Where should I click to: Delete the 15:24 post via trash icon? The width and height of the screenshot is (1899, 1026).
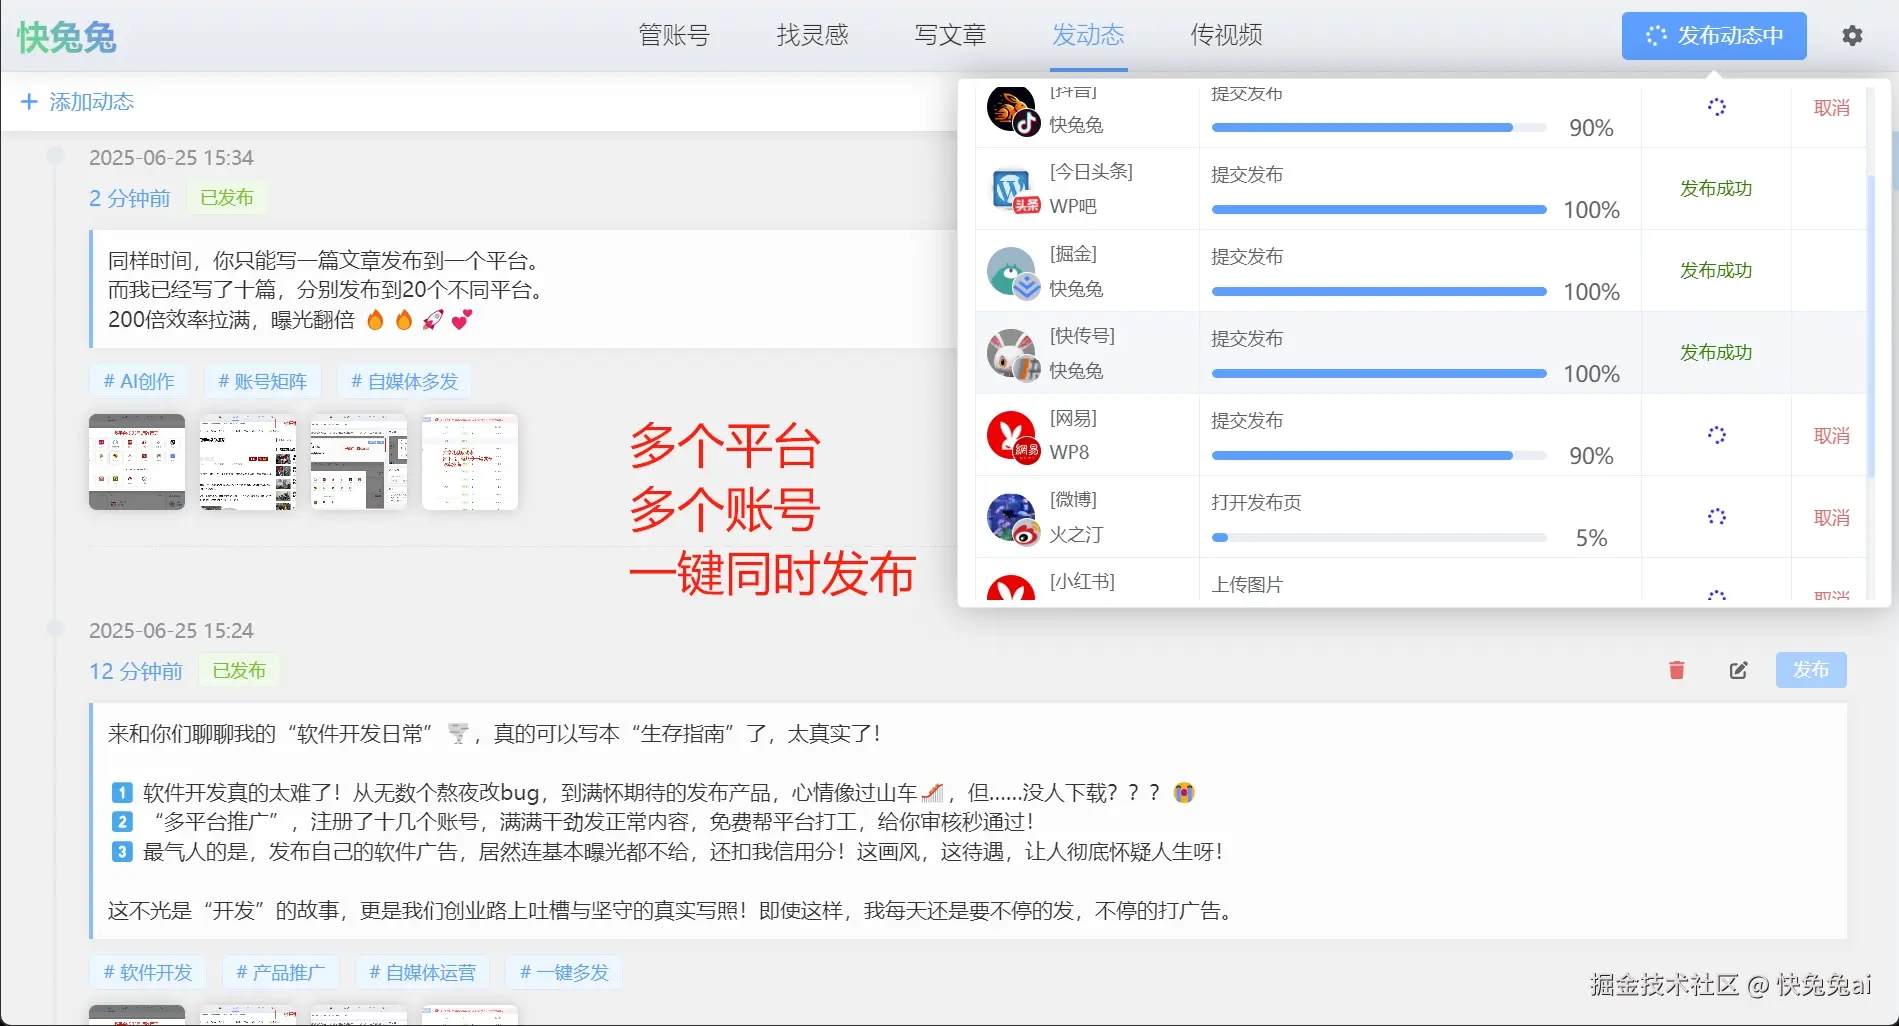pos(1677,671)
